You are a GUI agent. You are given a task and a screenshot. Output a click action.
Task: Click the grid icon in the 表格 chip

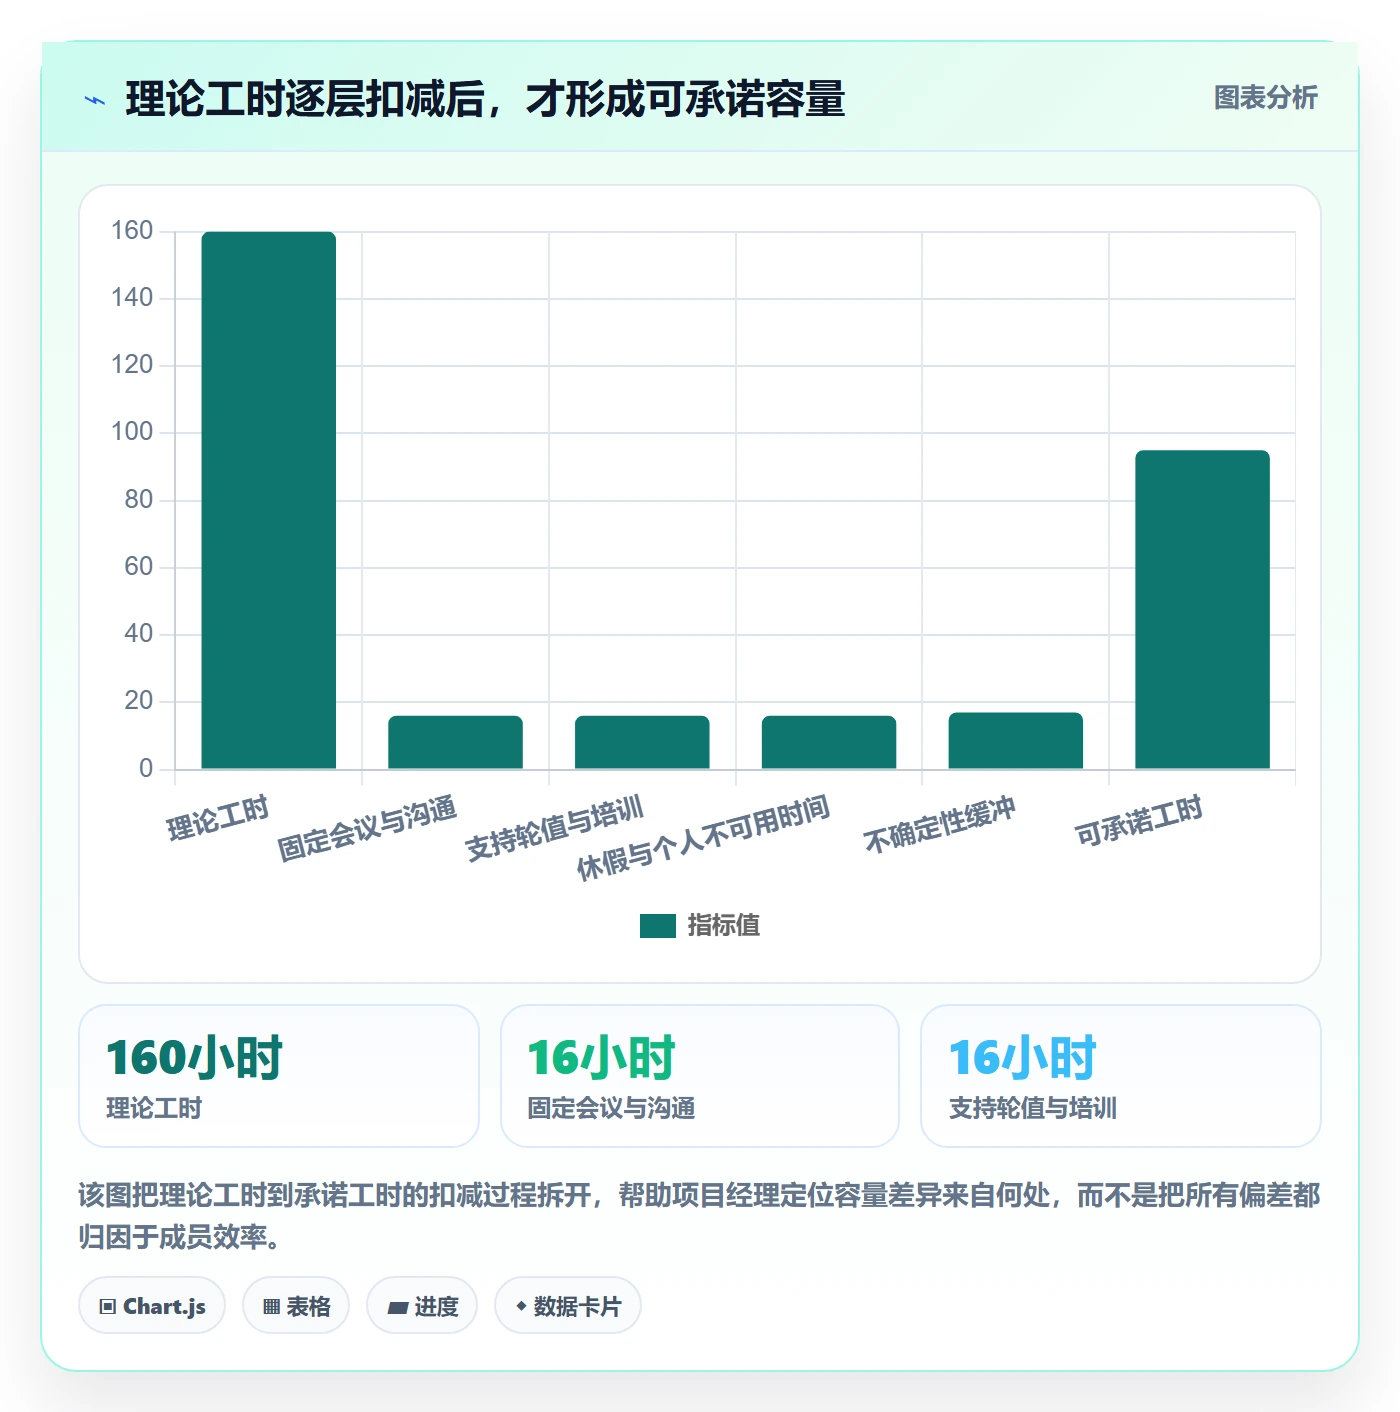point(271,1307)
